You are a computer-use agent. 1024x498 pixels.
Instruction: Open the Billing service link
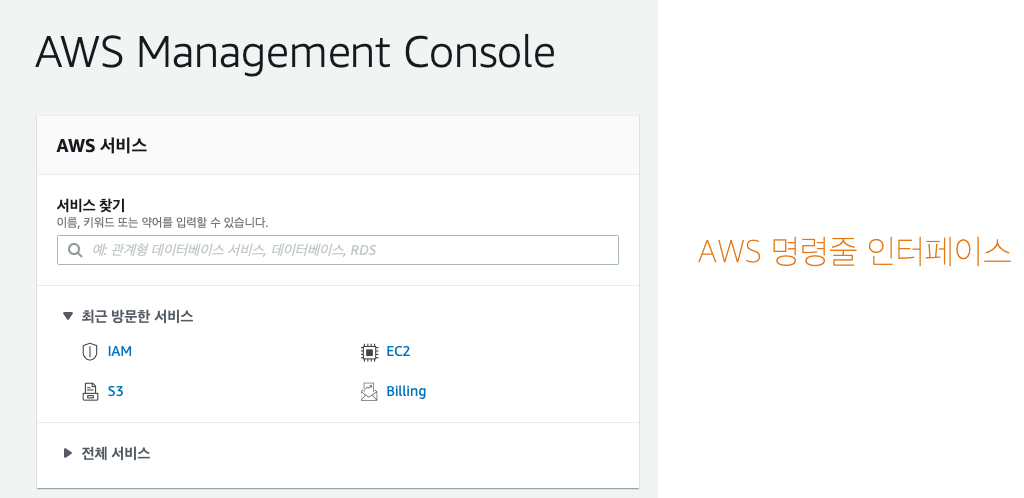(406, 392)
